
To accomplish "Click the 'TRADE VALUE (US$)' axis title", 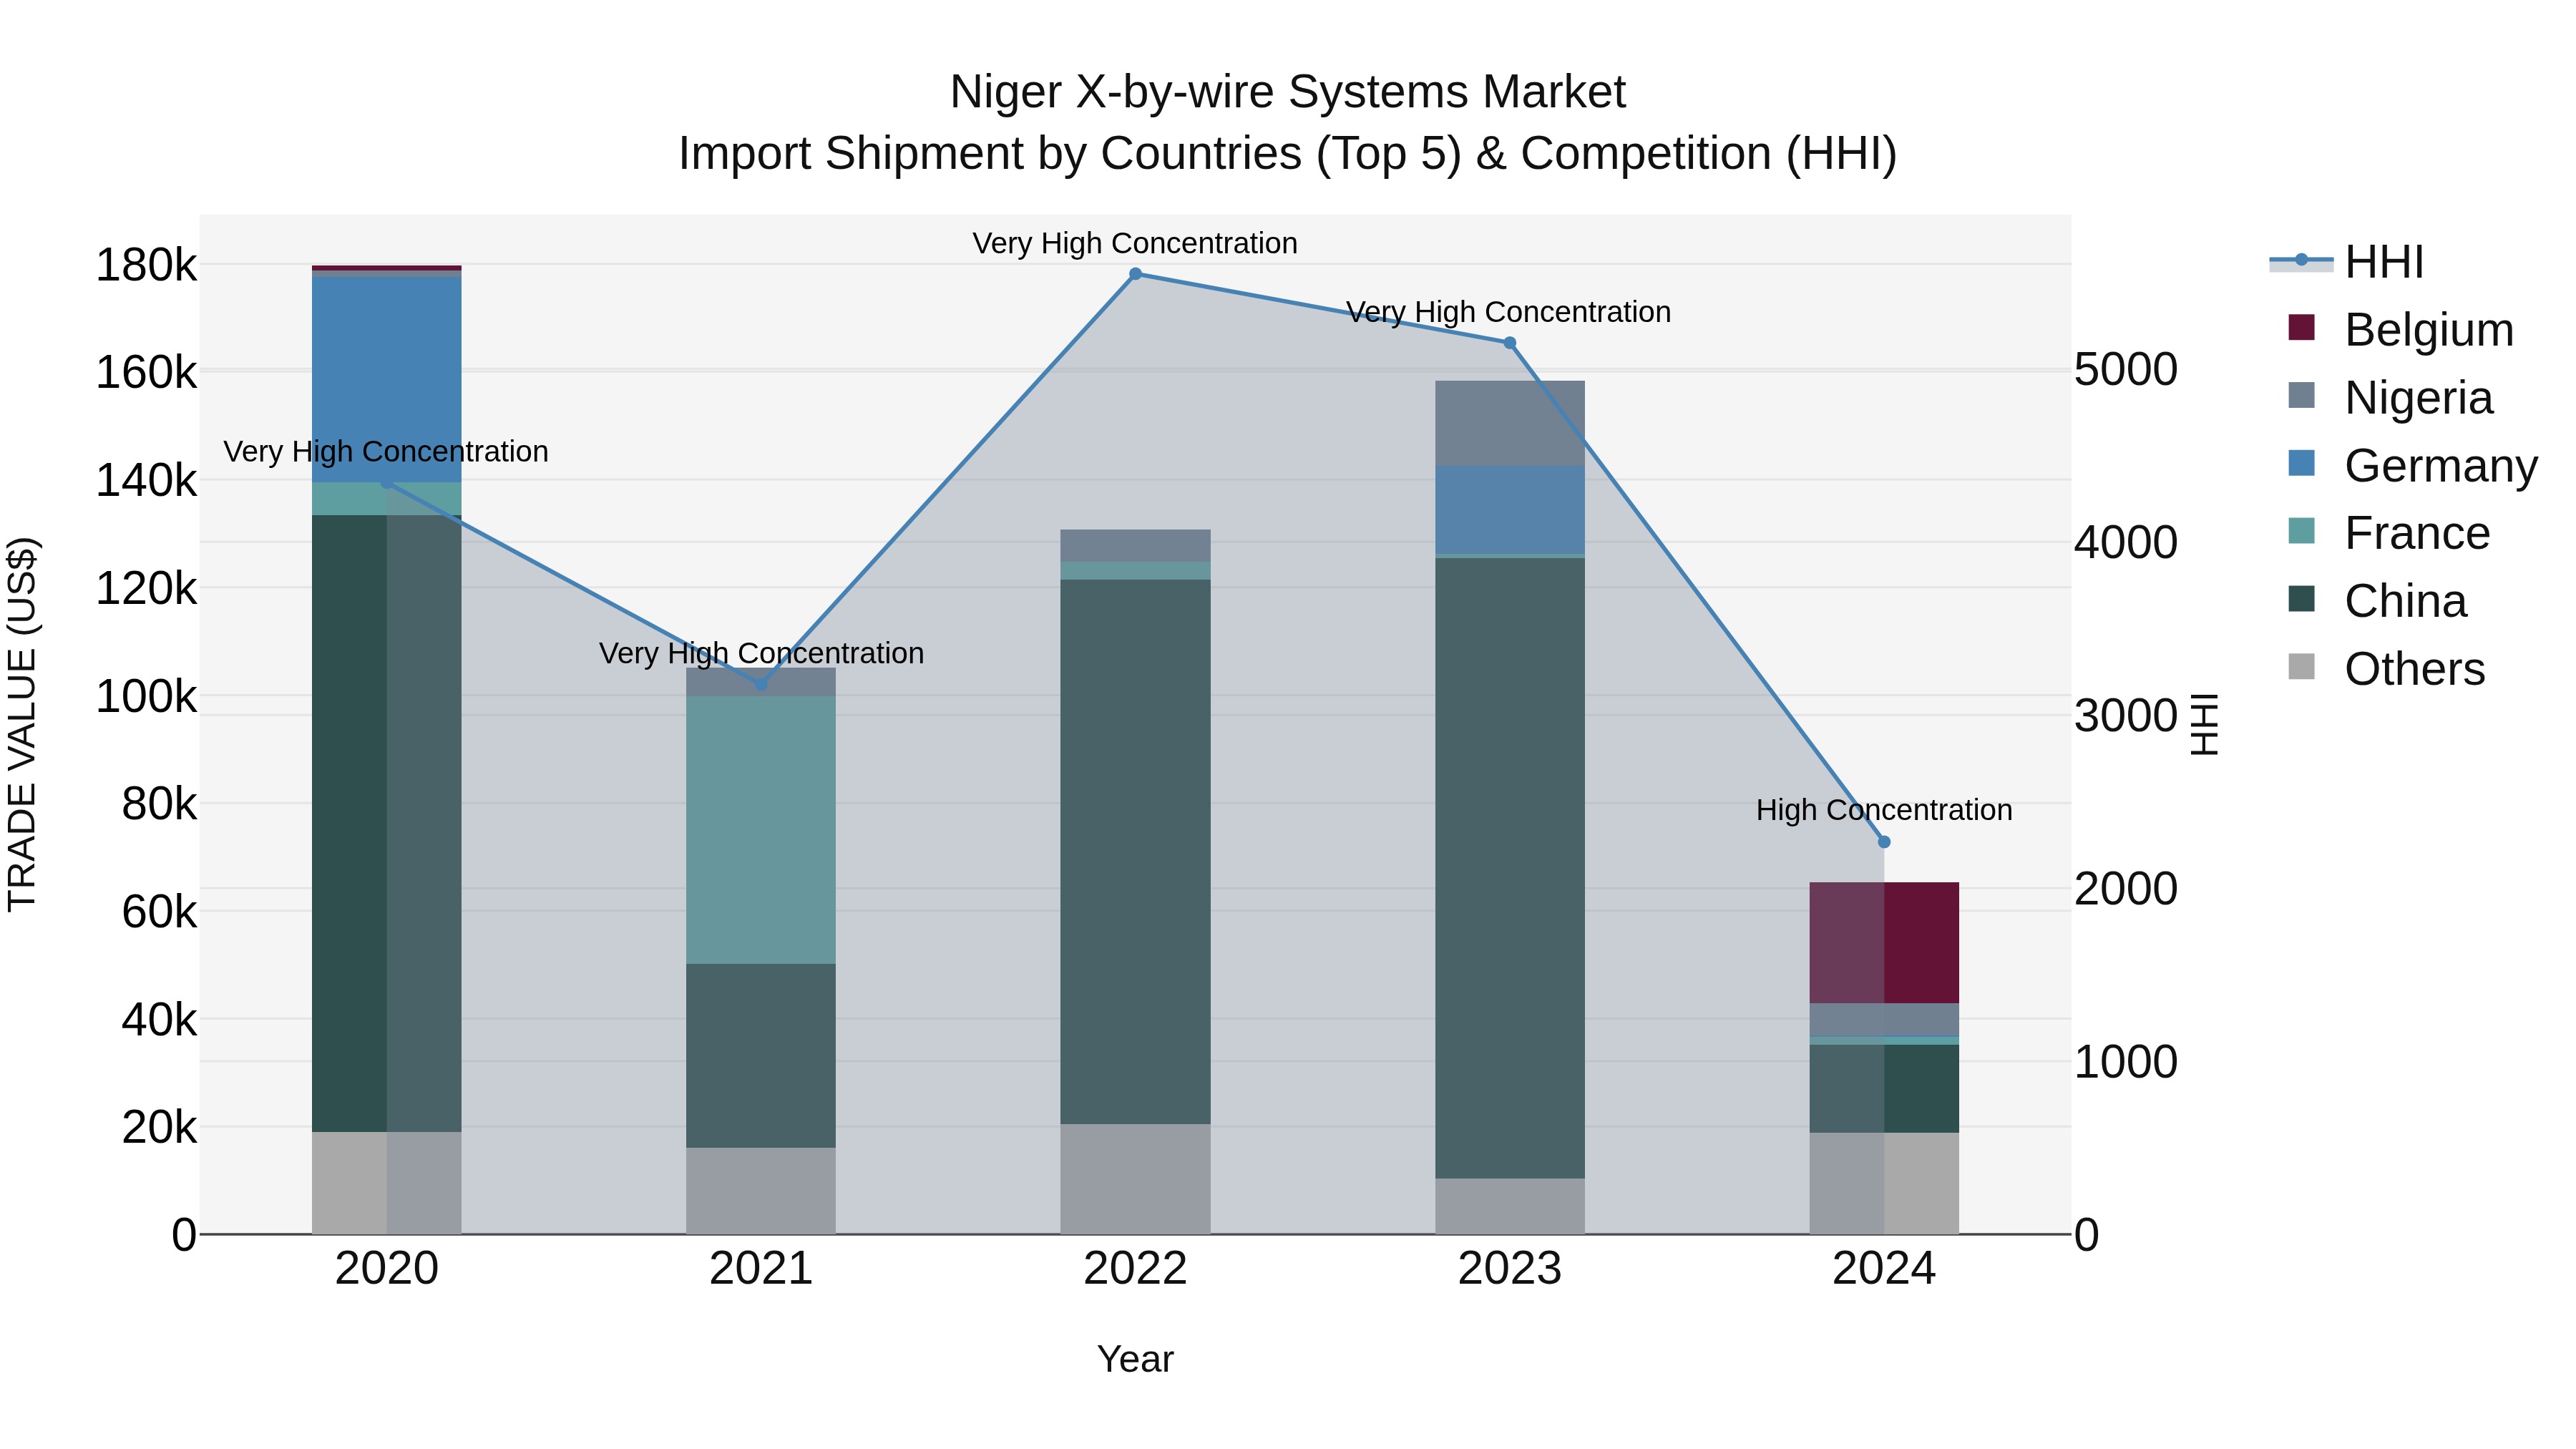I will click(x=22, y=724).
